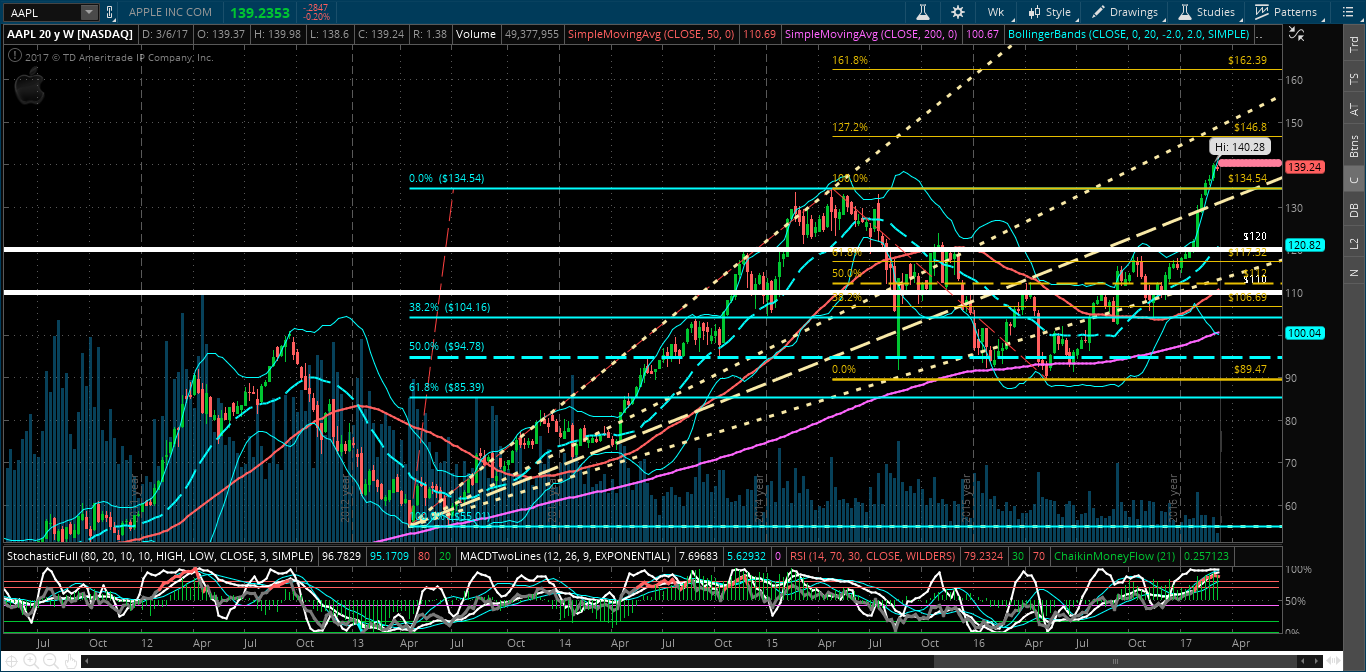
Task: Click the 161.8% Fibonacci level label
Action: click(x=850, y=60)
